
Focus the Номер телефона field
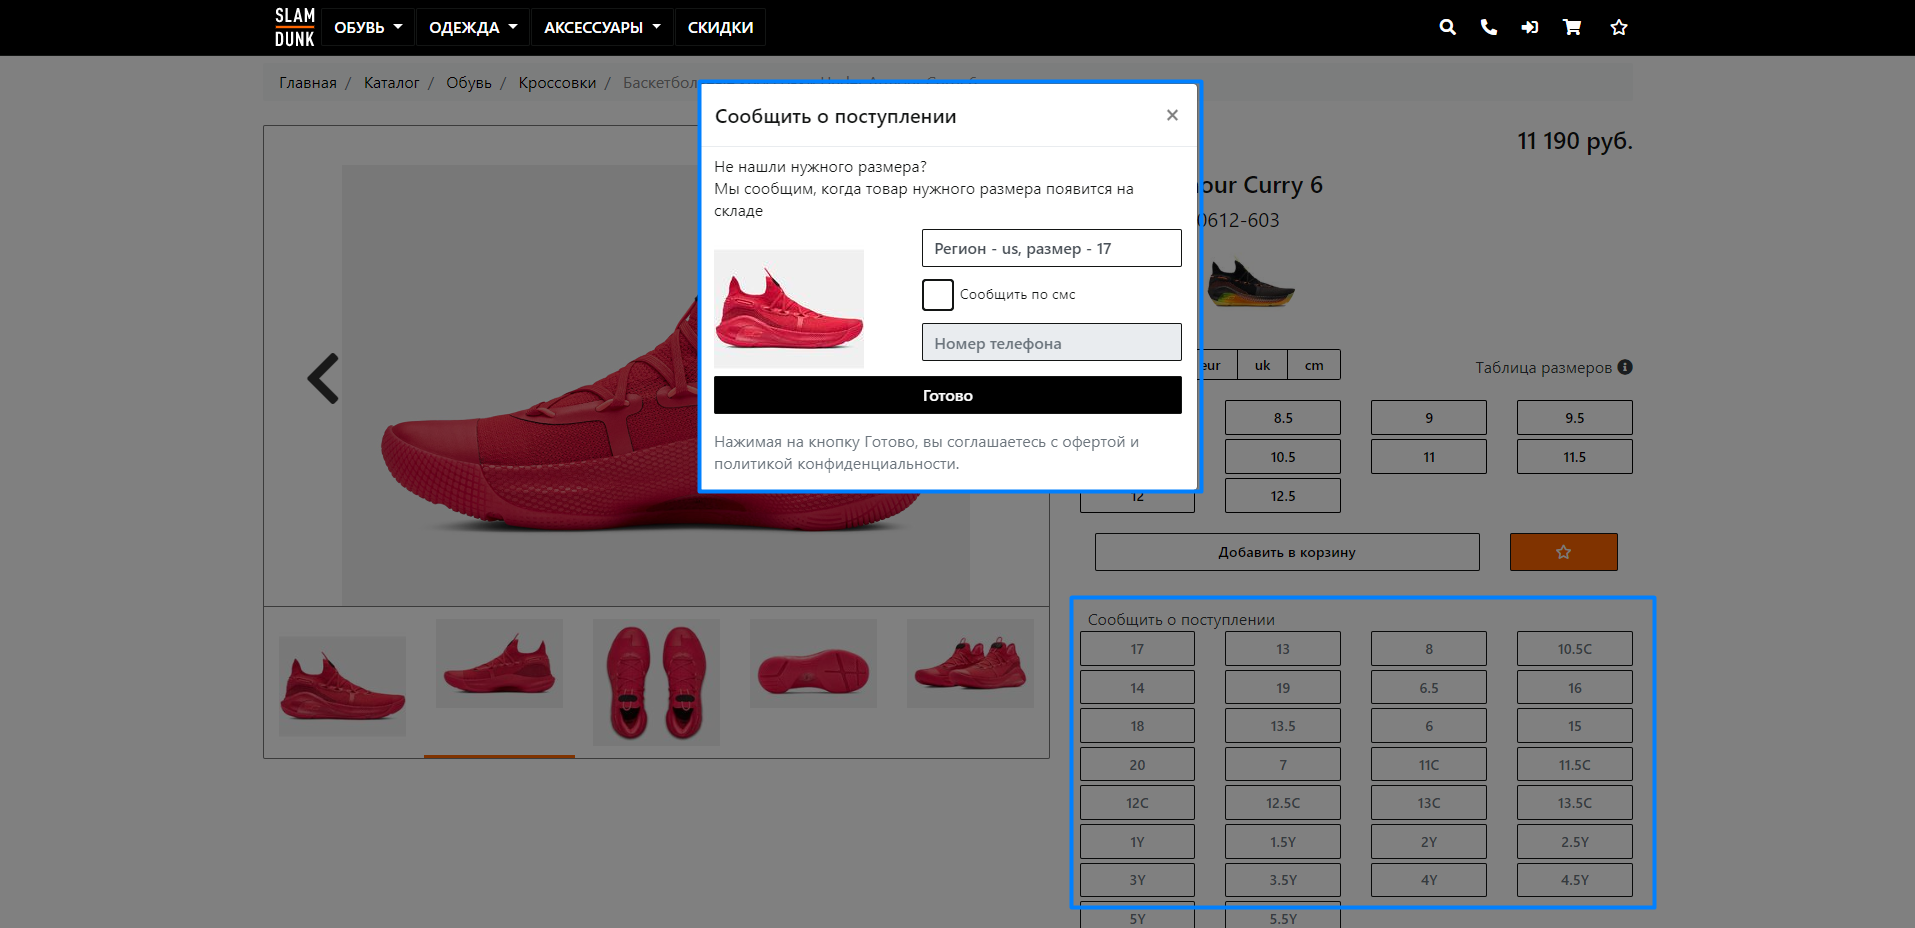[x=1052, y=342]
